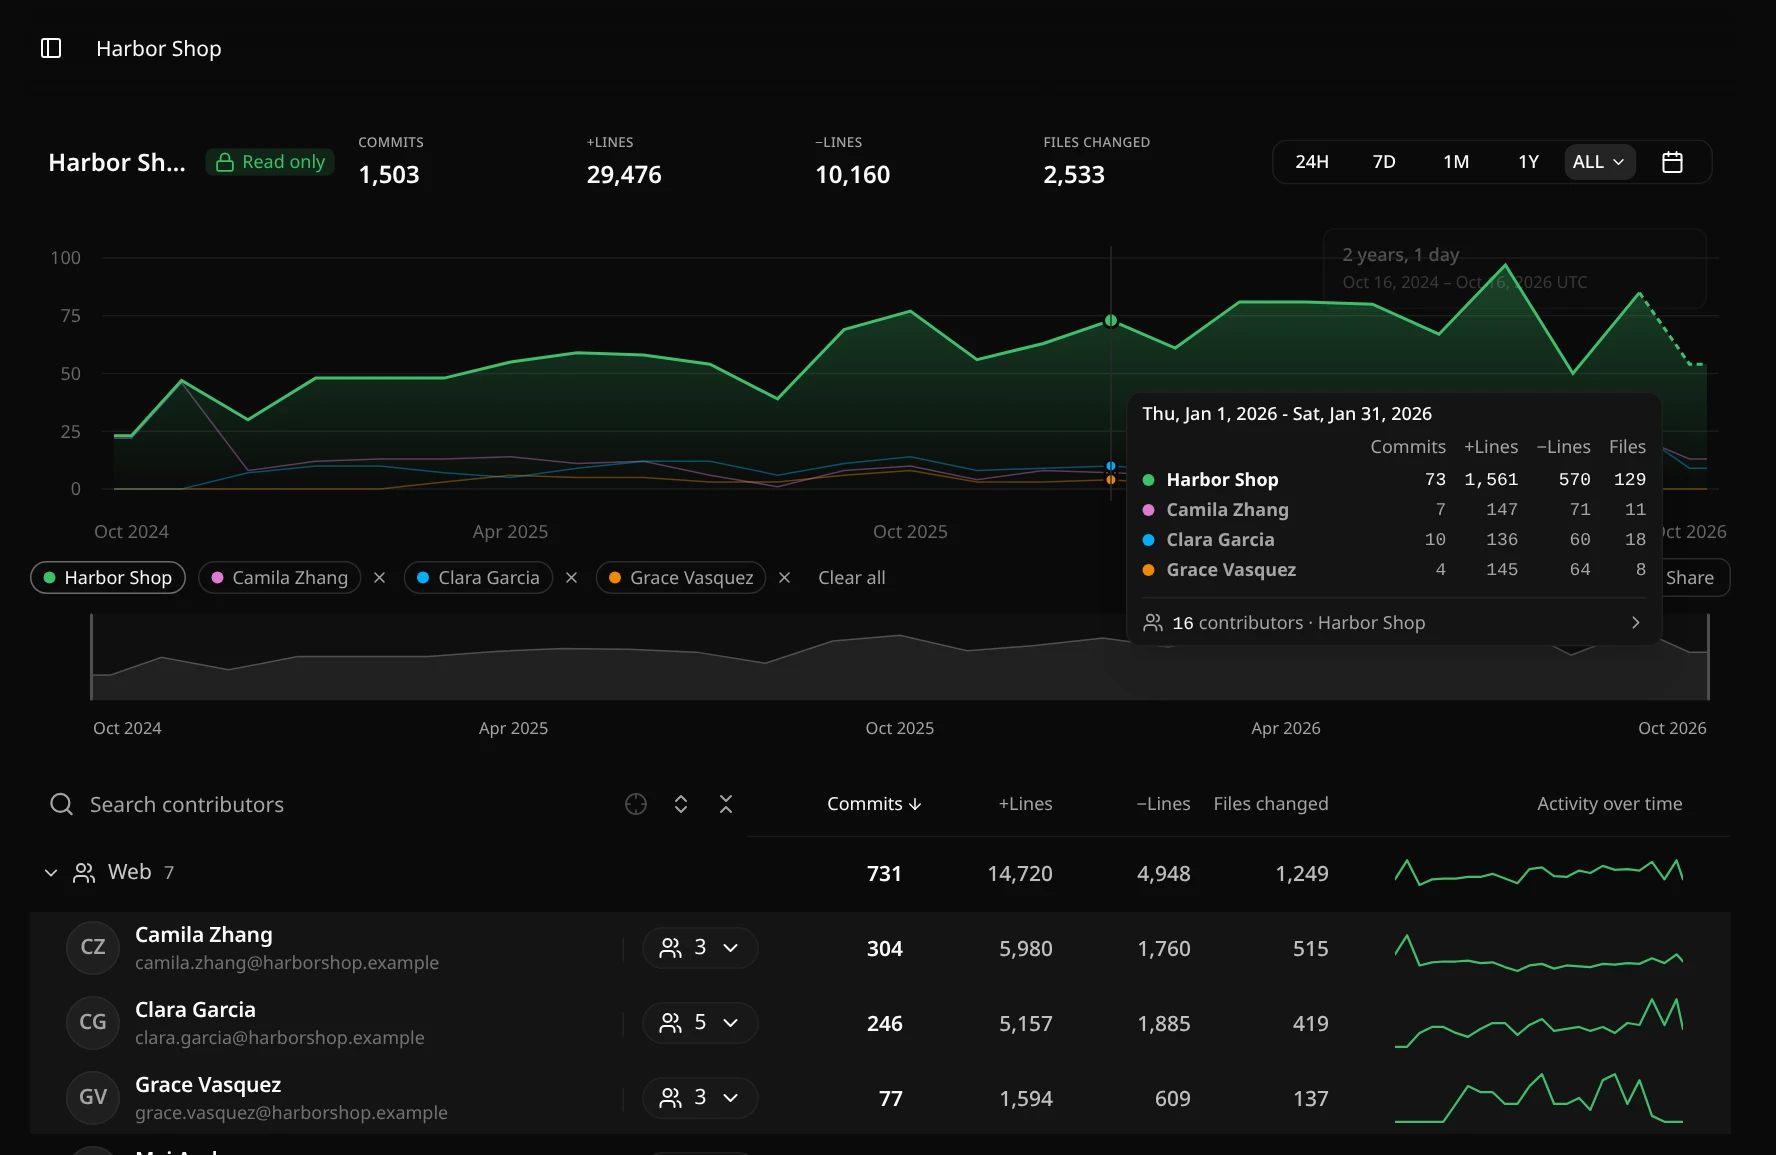Click the search magnifier icon
Screen dimensions: 1776x1155
pyautogui.click(x=62, y=804)
